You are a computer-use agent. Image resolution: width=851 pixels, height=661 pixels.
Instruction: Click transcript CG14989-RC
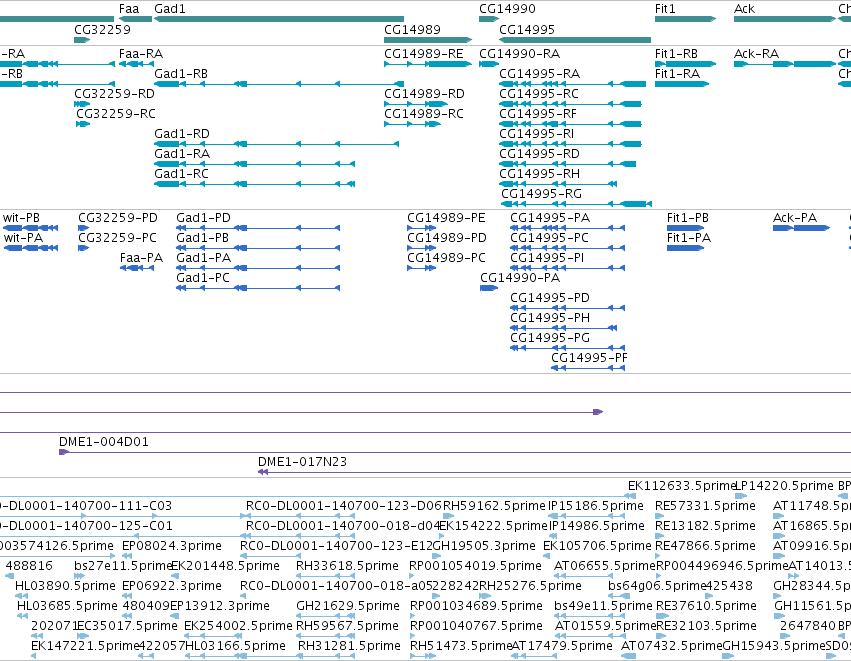click(x=412, y=124)
